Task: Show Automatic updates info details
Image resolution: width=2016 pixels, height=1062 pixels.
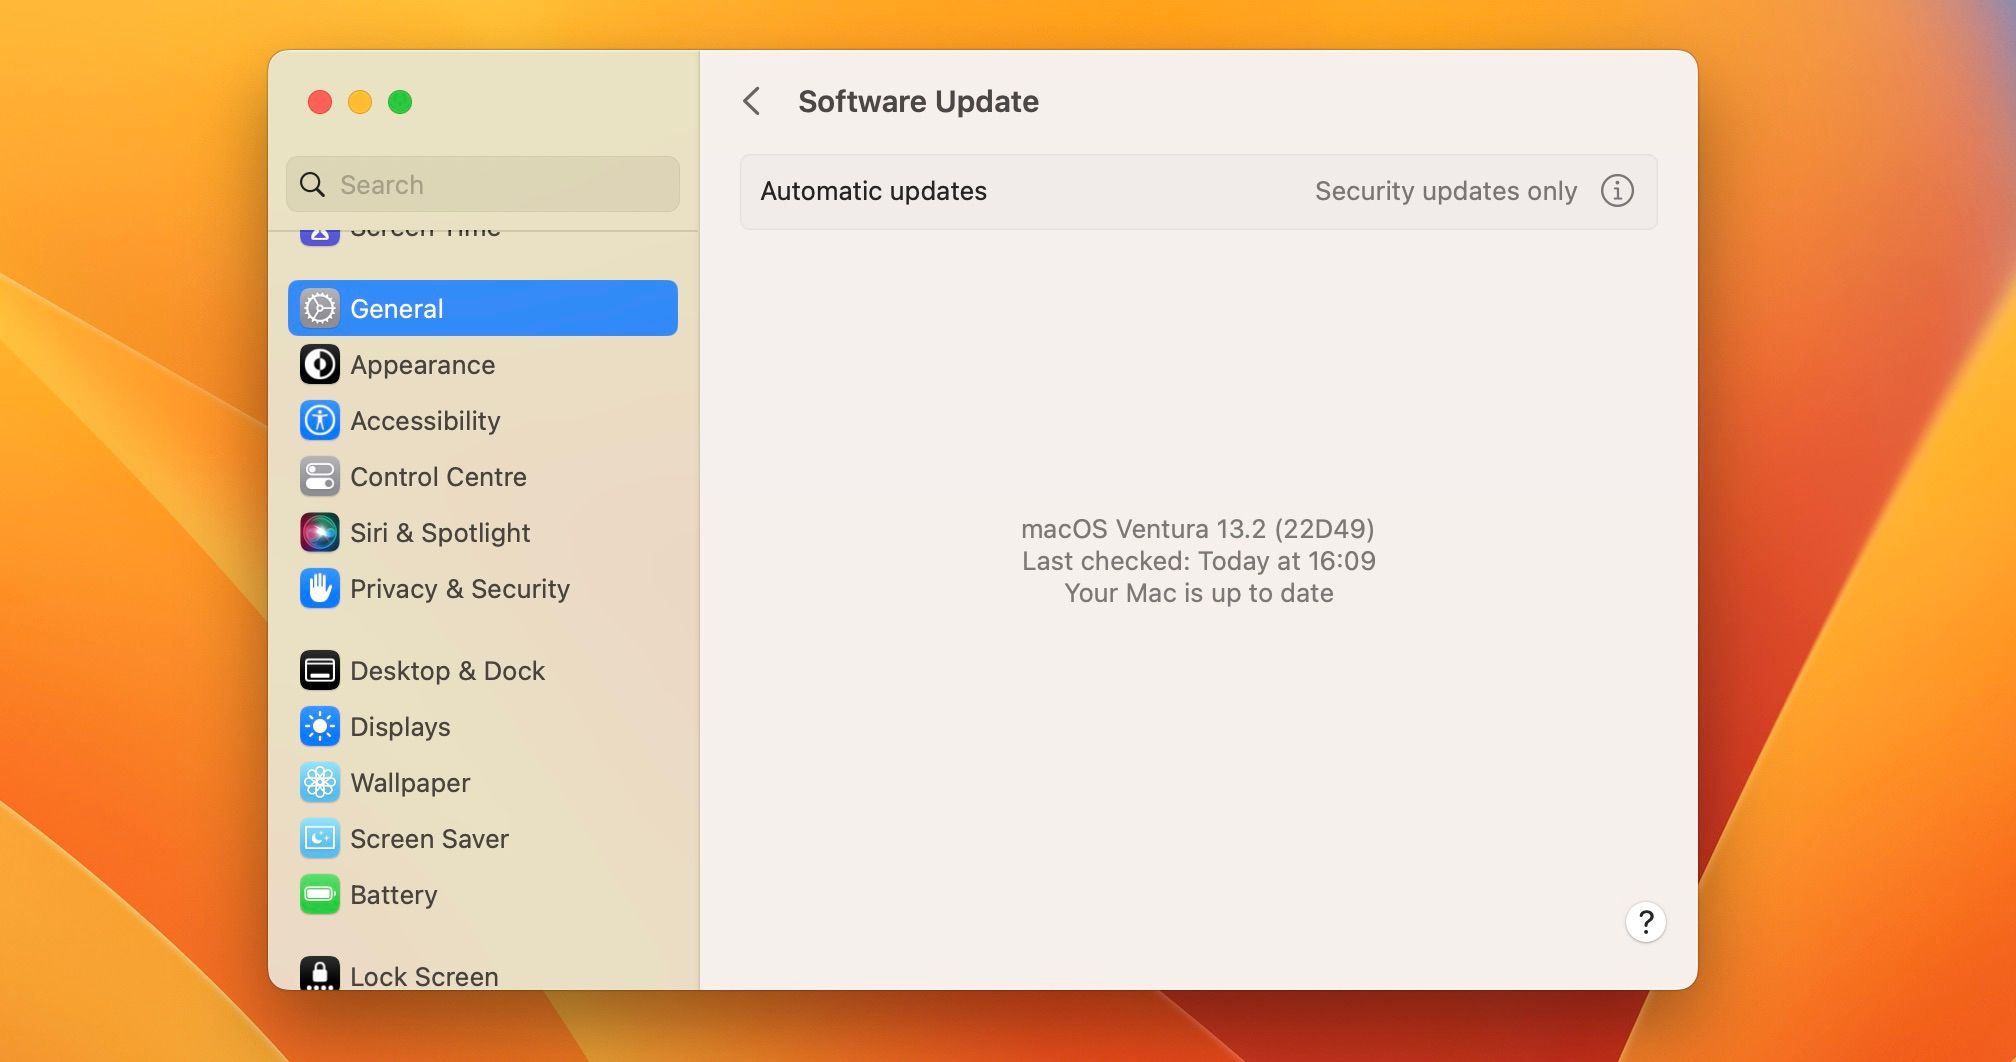Action: [1617, 191]
